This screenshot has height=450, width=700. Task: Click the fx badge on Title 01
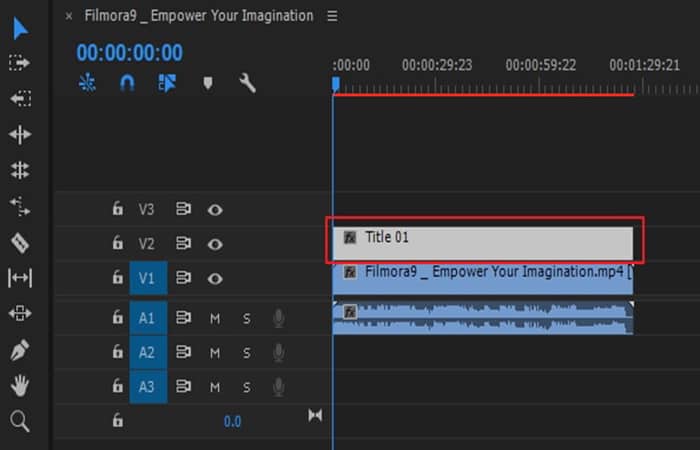350,238
